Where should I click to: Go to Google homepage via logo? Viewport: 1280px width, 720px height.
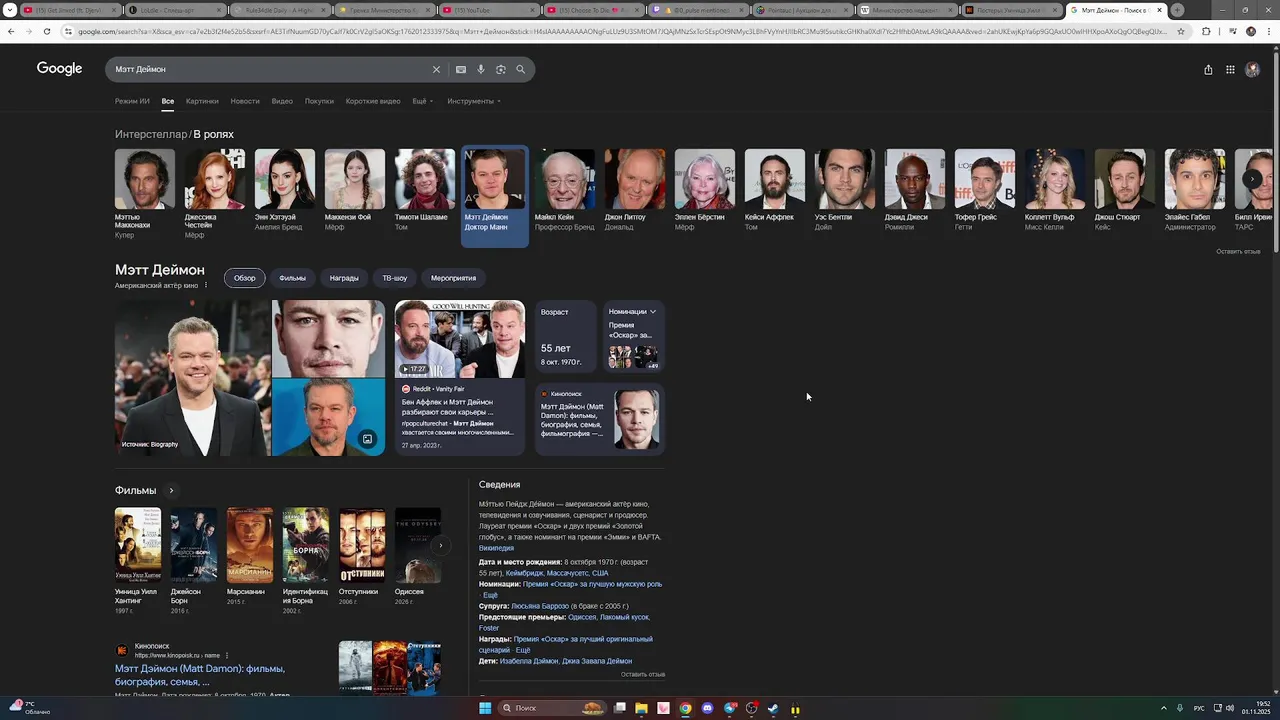[x=59, y=68]
